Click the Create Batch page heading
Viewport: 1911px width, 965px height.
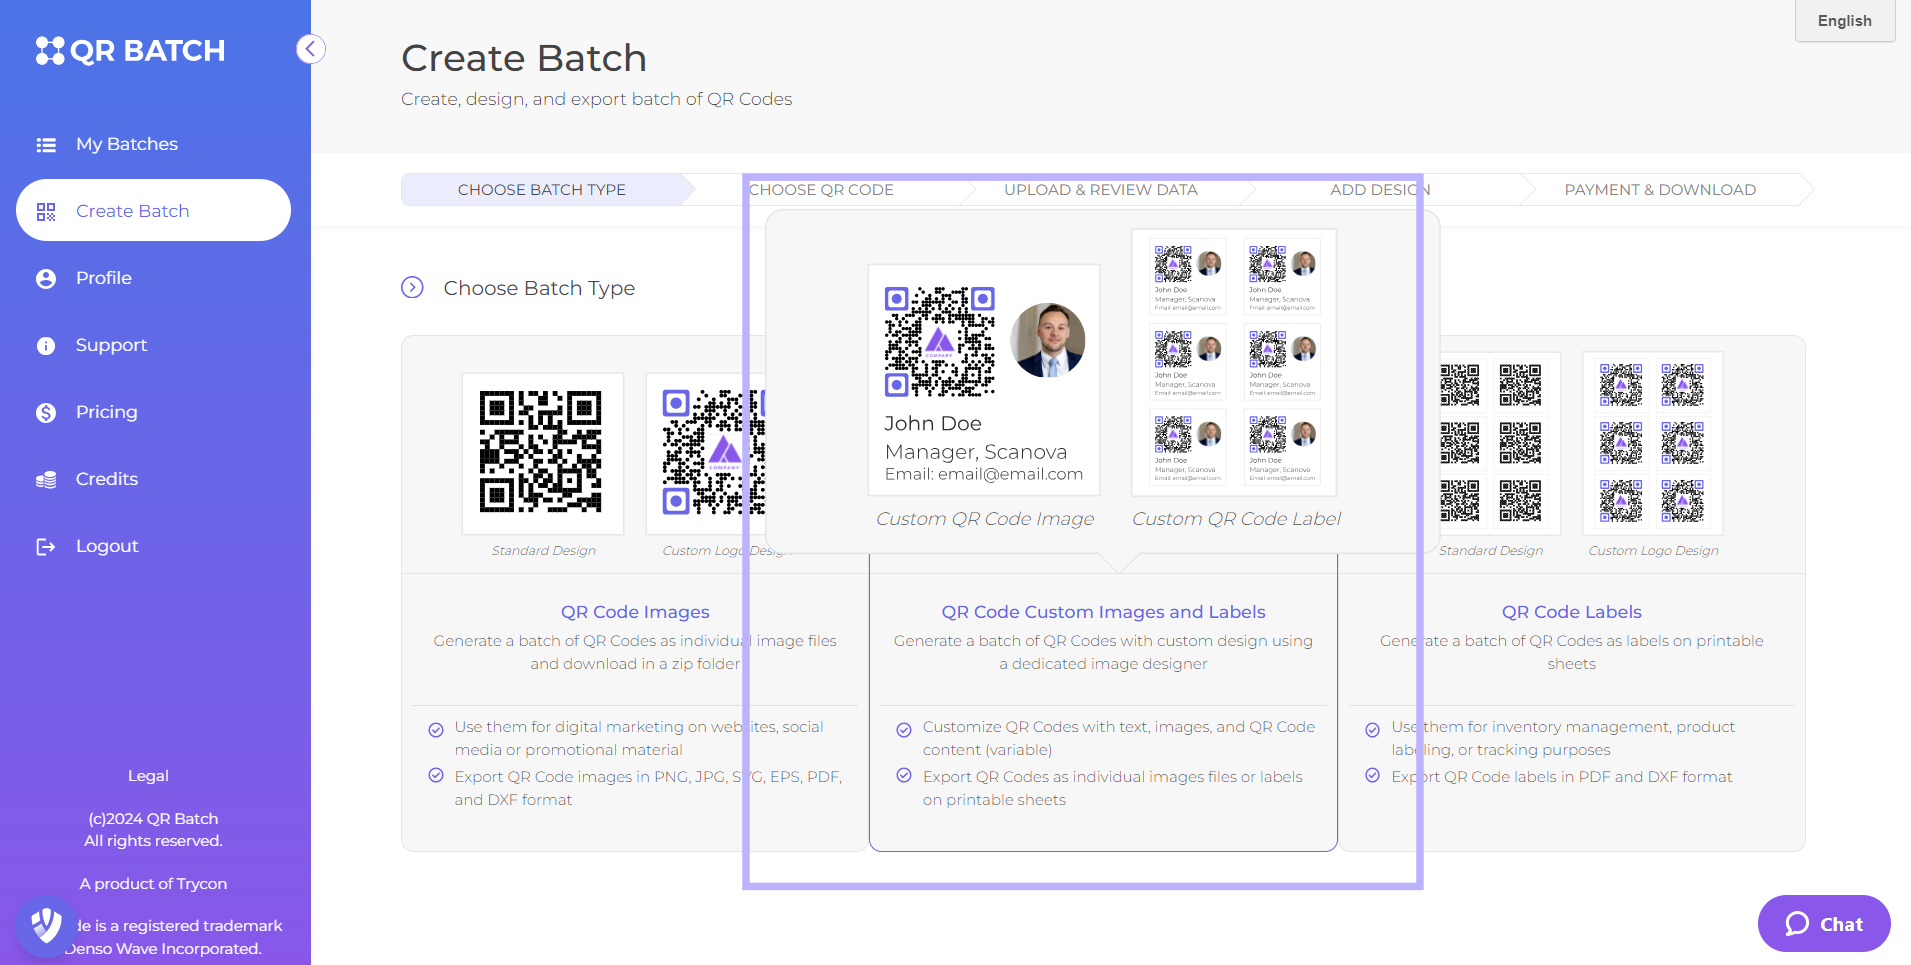pos(524,58)
